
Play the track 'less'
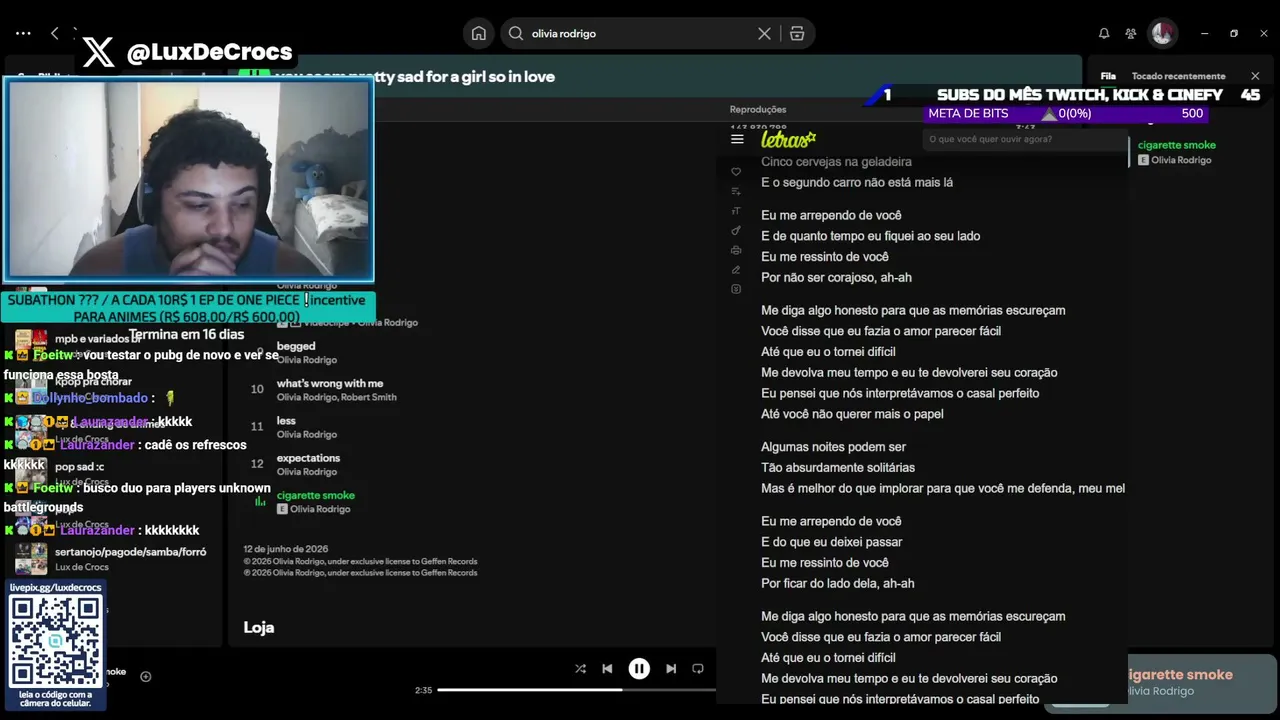[x=286, y=421]
